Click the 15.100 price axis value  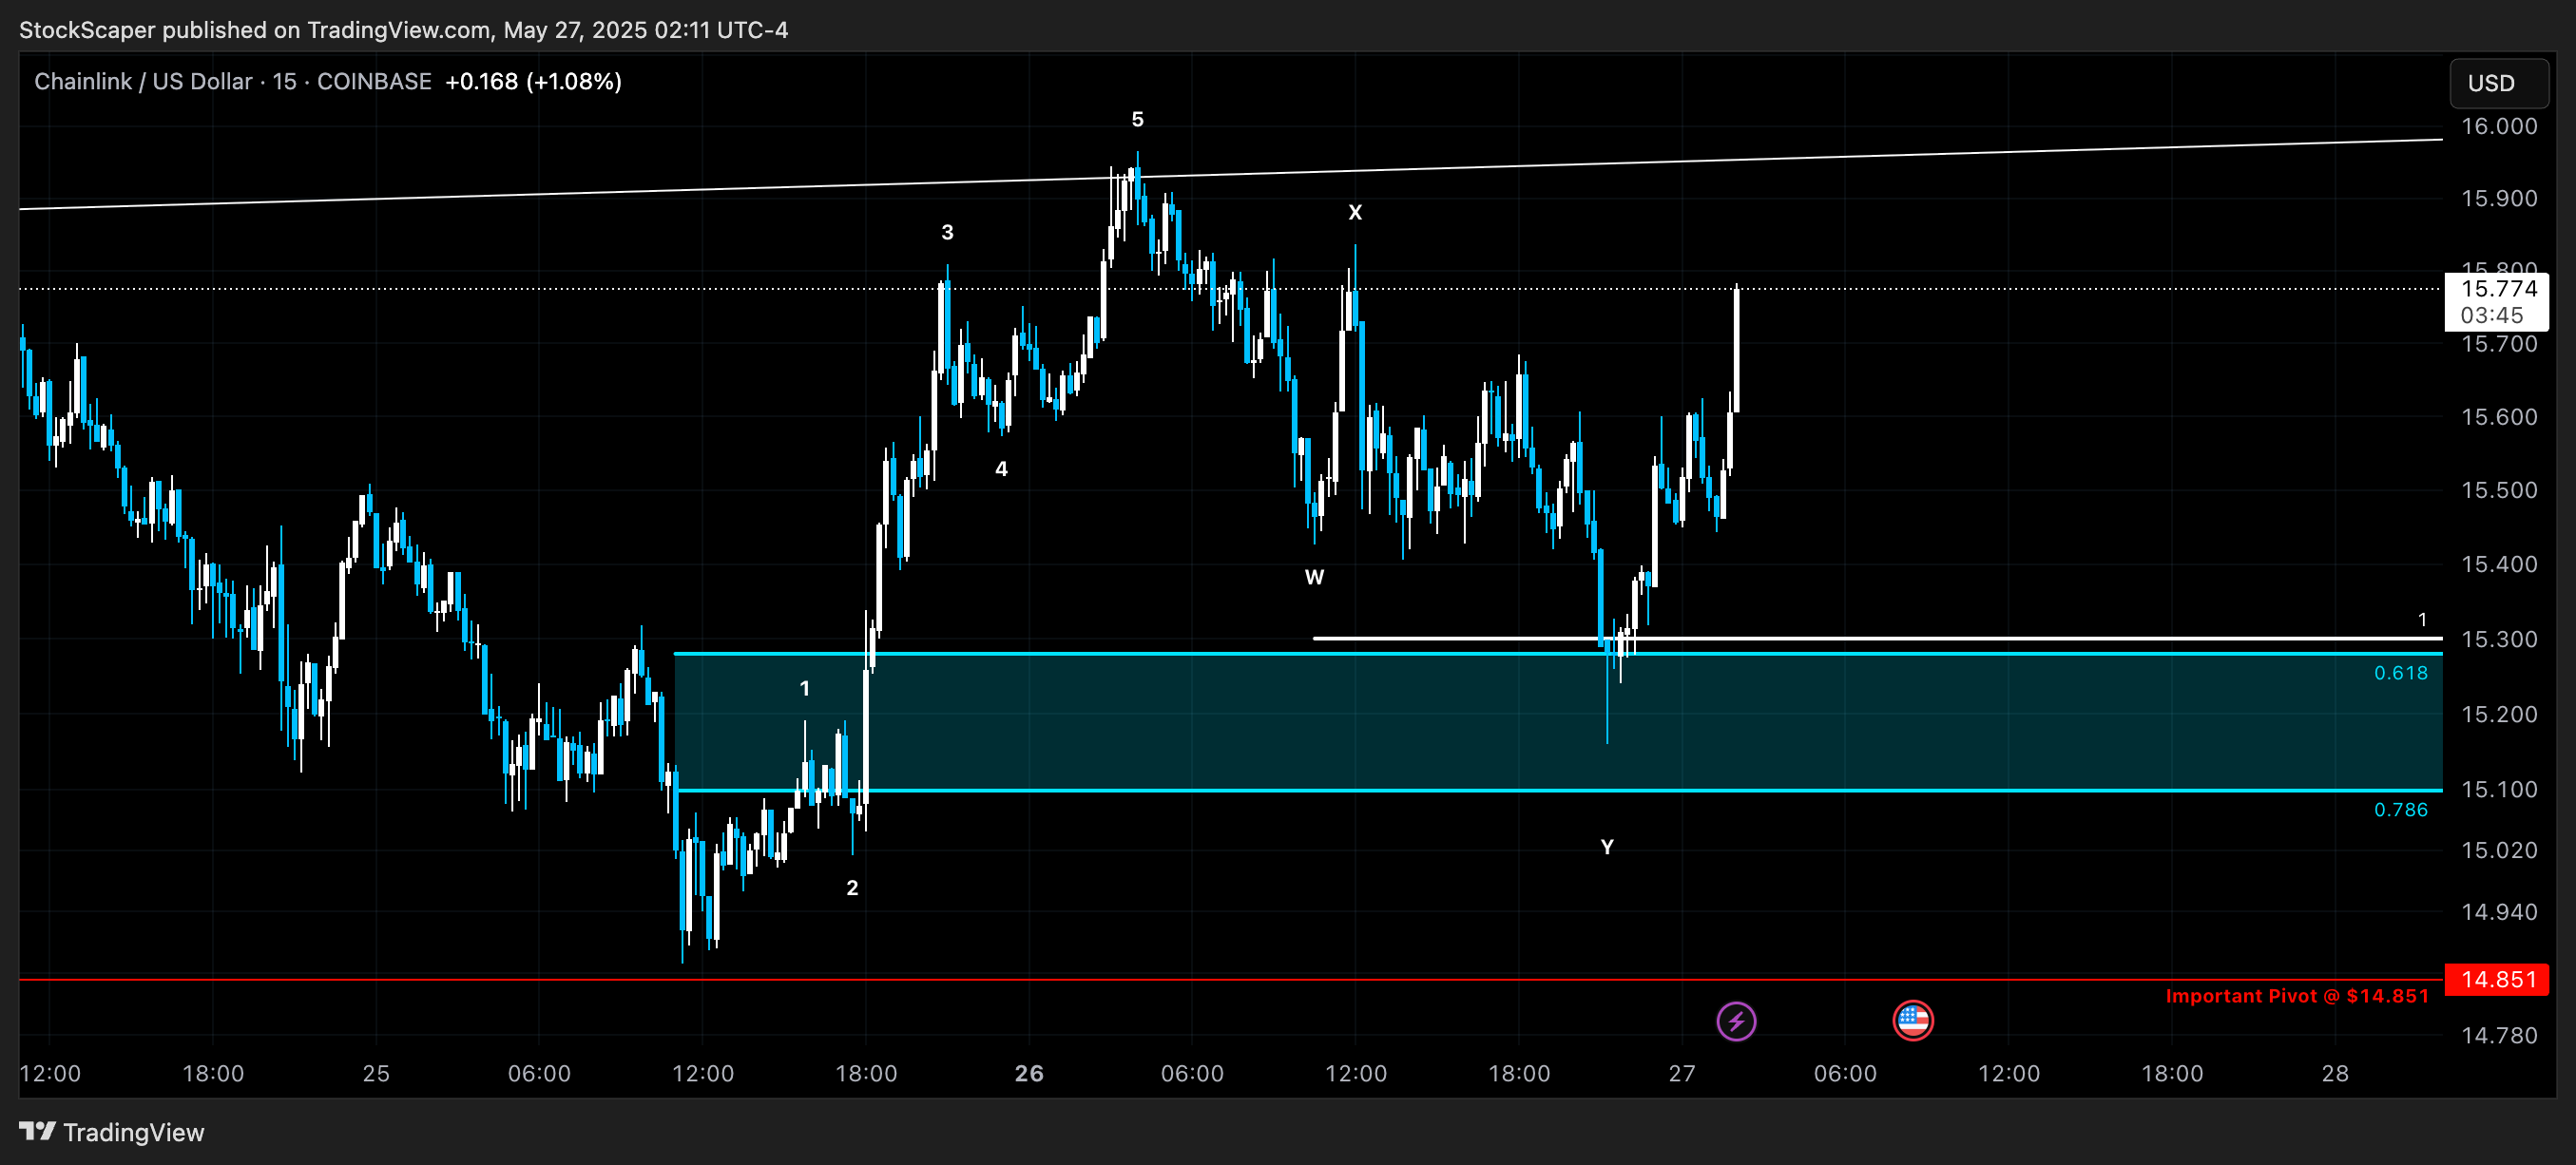tap(2498, 790)
